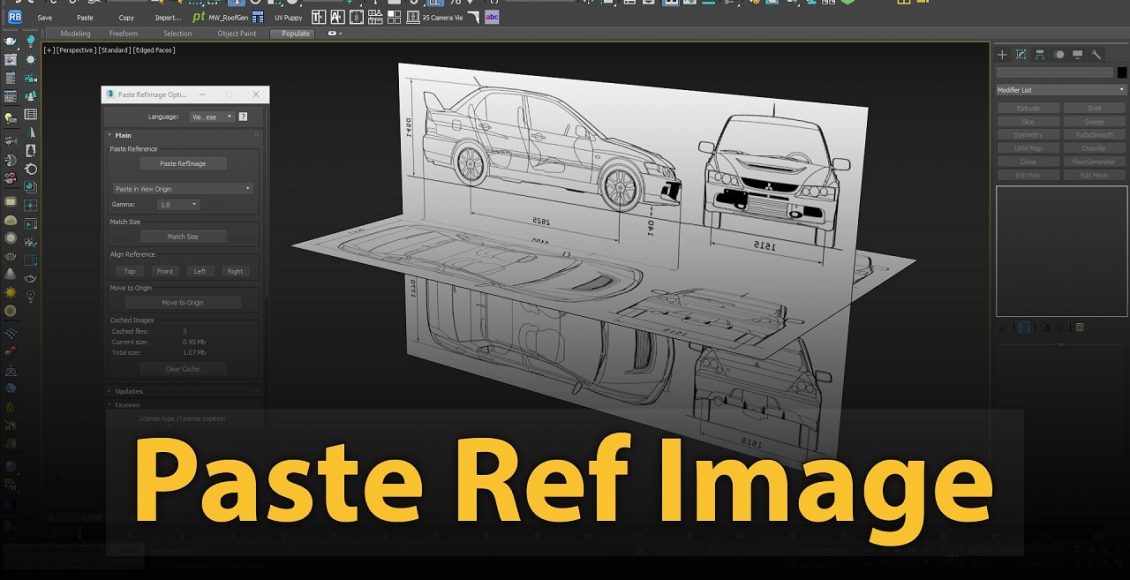Switch to the Modify panel icon
This screenshot has width=1130, height=580.
[1021, 54]
